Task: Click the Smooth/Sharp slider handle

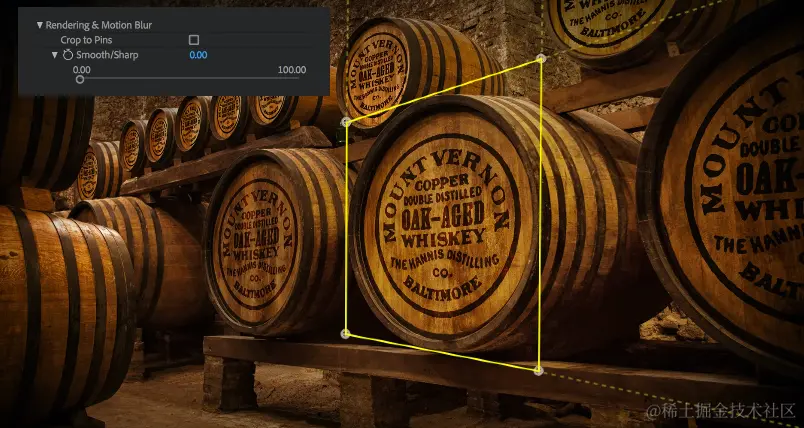Action: (x=79, y=79)
